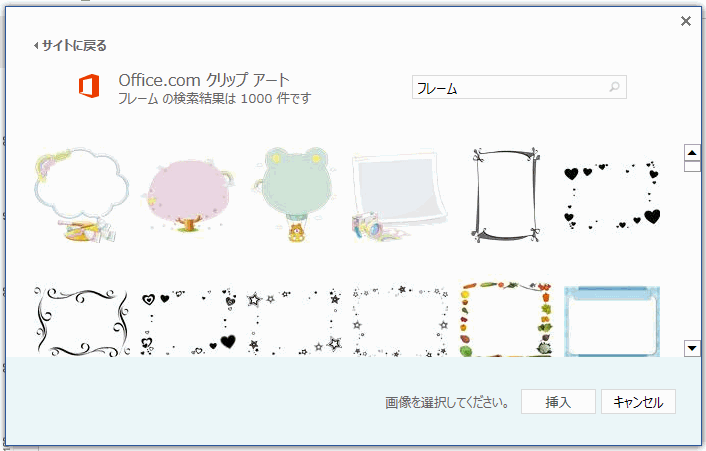Click the キャンセル button
Screen dimensions: 706x451
638,401
